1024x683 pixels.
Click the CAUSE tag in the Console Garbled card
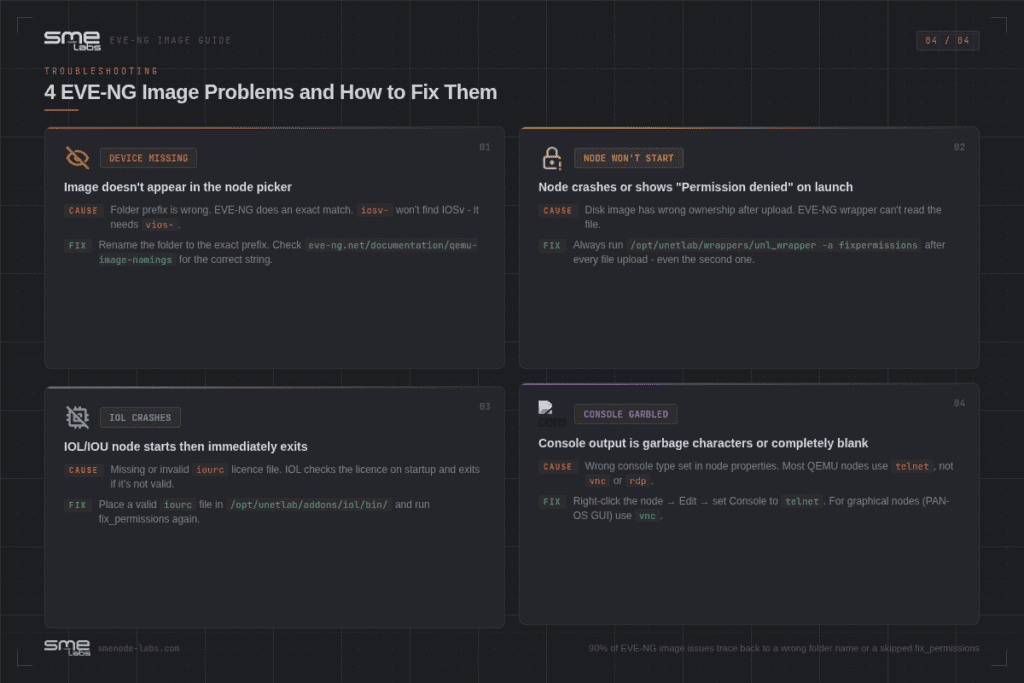point(557,467)
